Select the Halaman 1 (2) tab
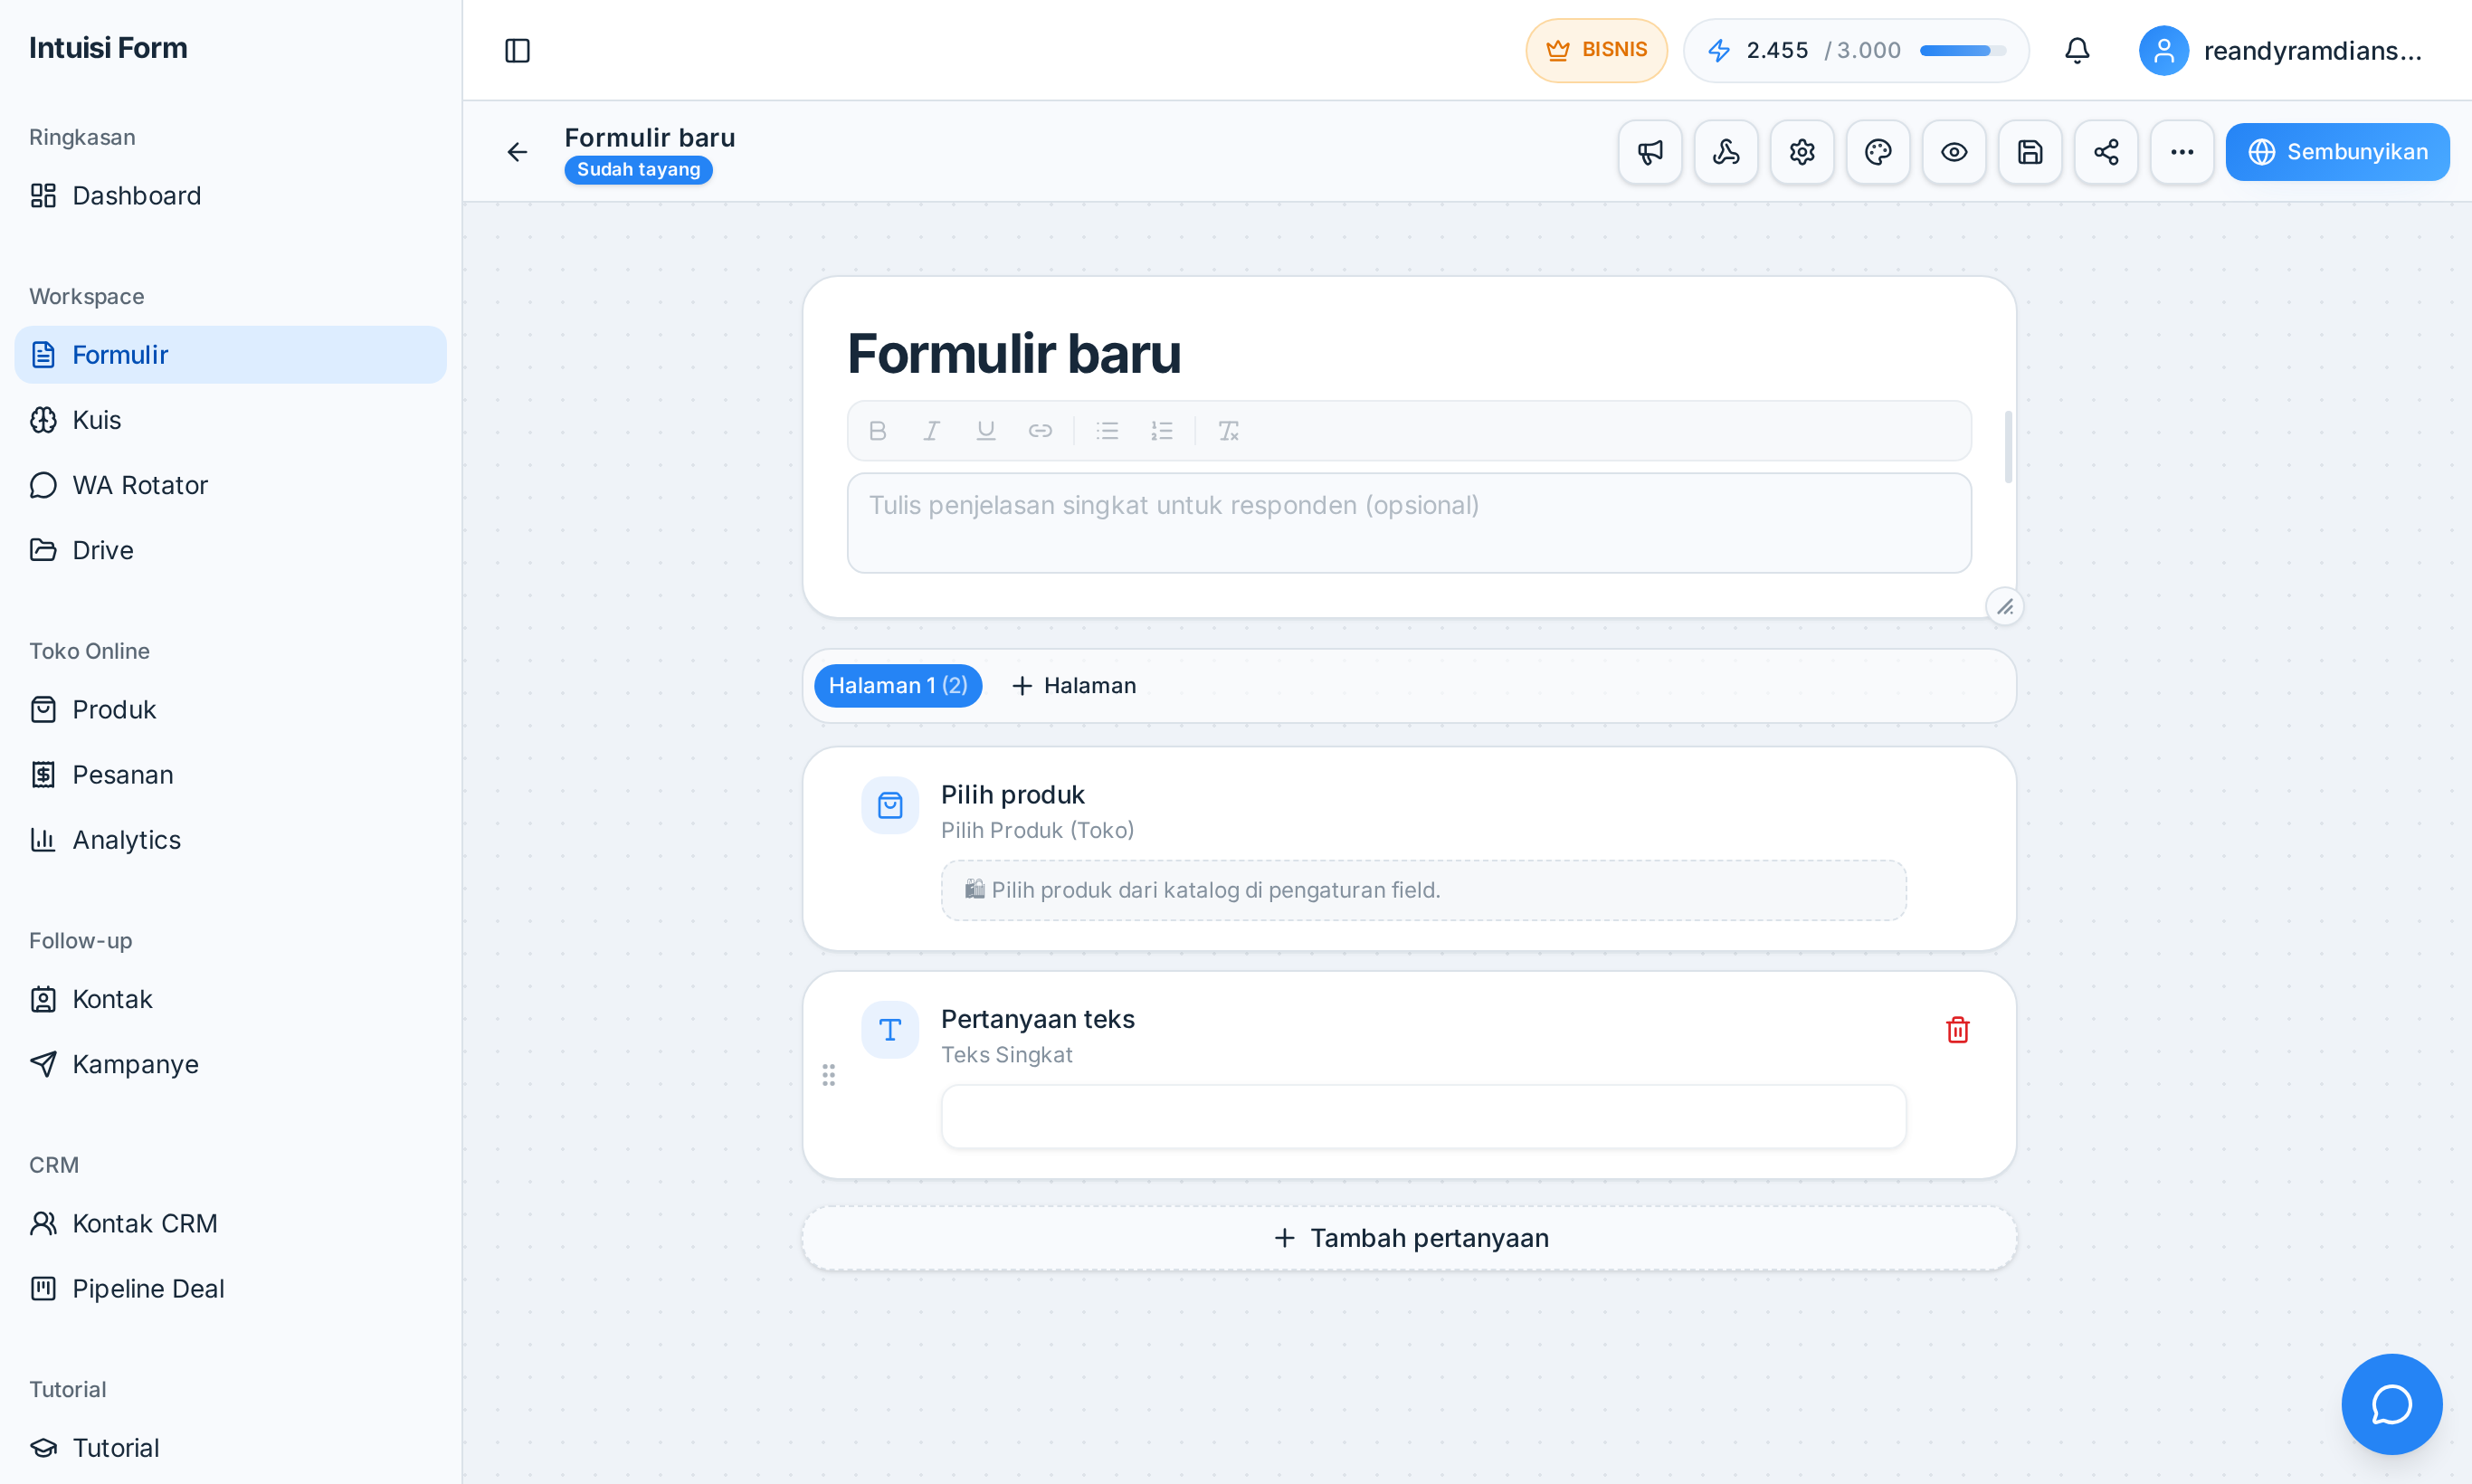The height and width of the screenshot is (1484, 2472). (x=897, y=686)
